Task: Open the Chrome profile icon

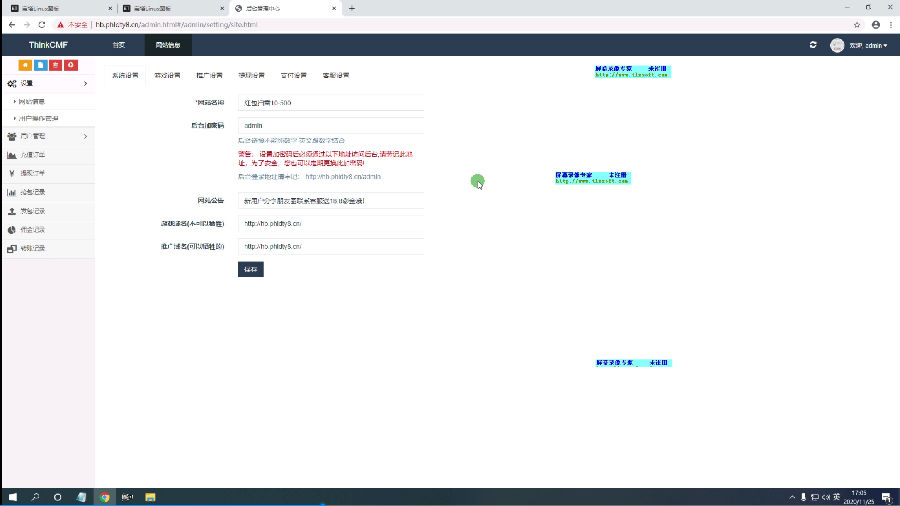Action: (875, 24)
